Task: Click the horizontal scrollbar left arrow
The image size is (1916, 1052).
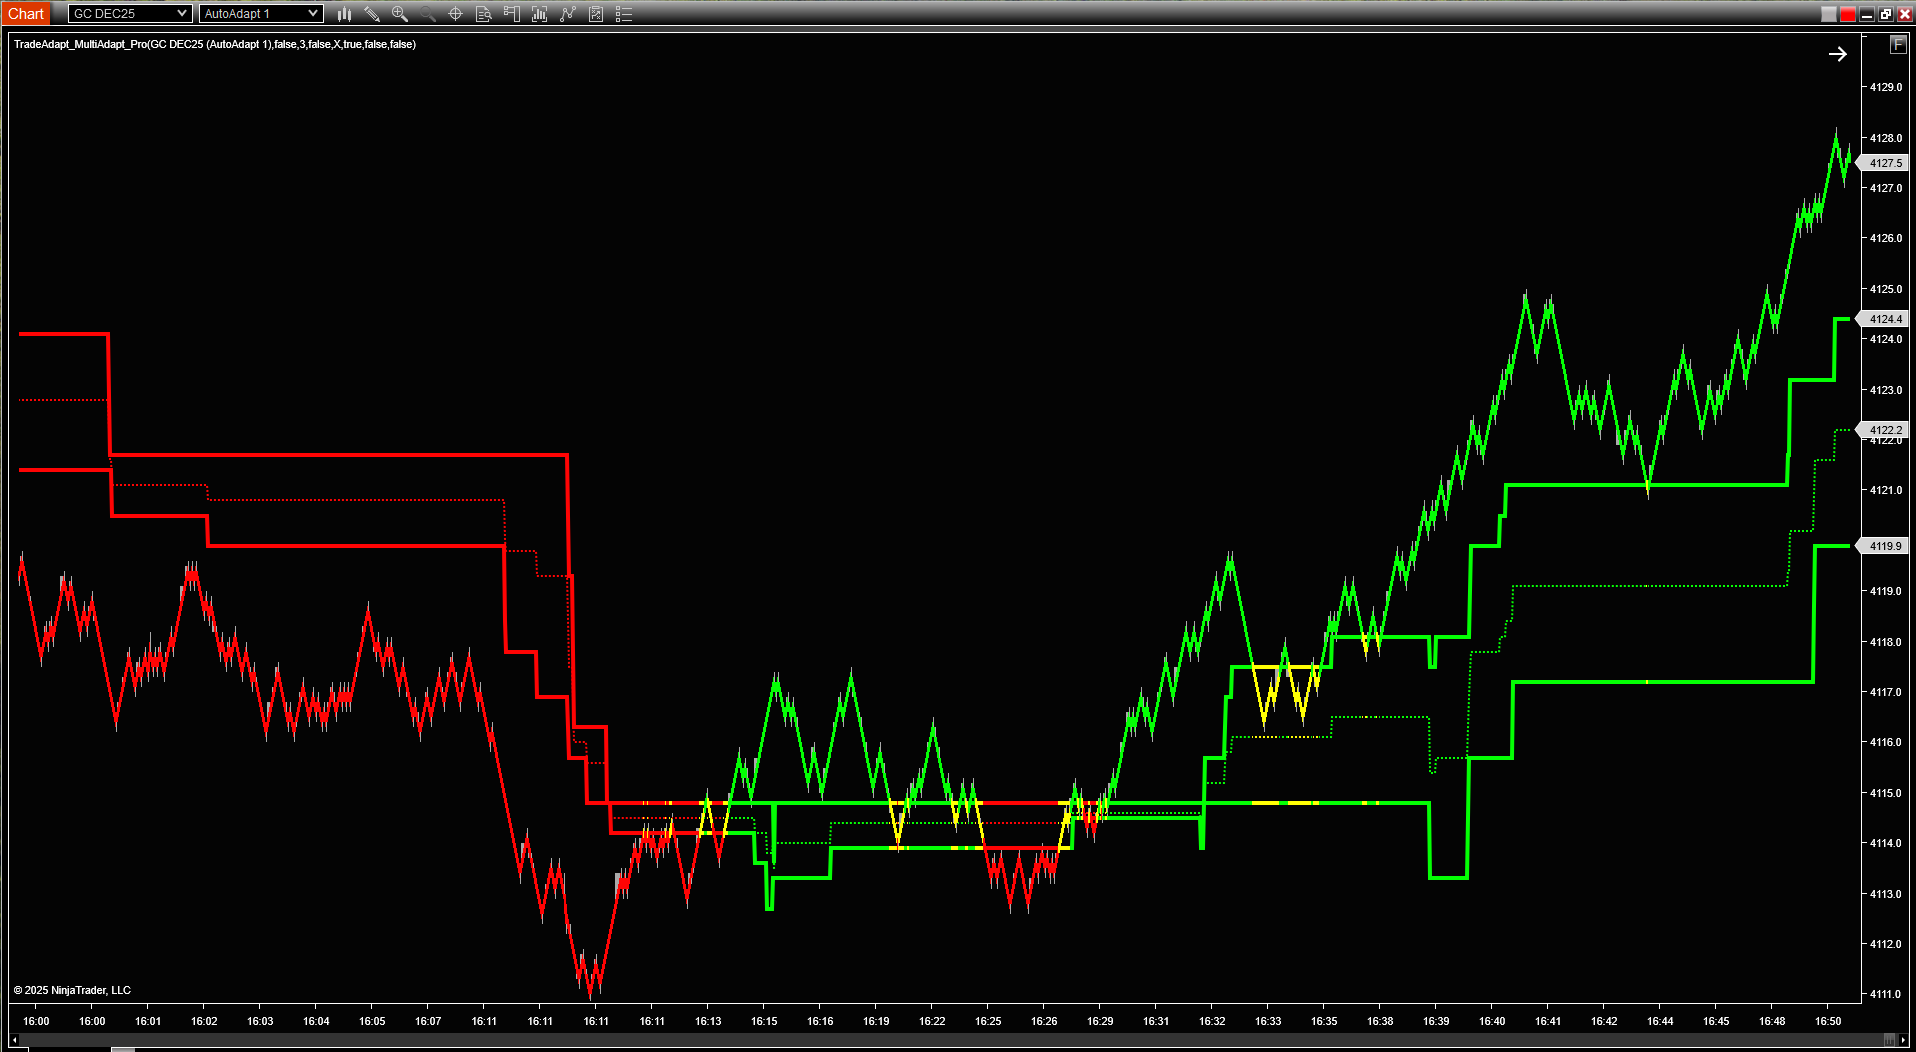Action: [x=14, y=1041]
